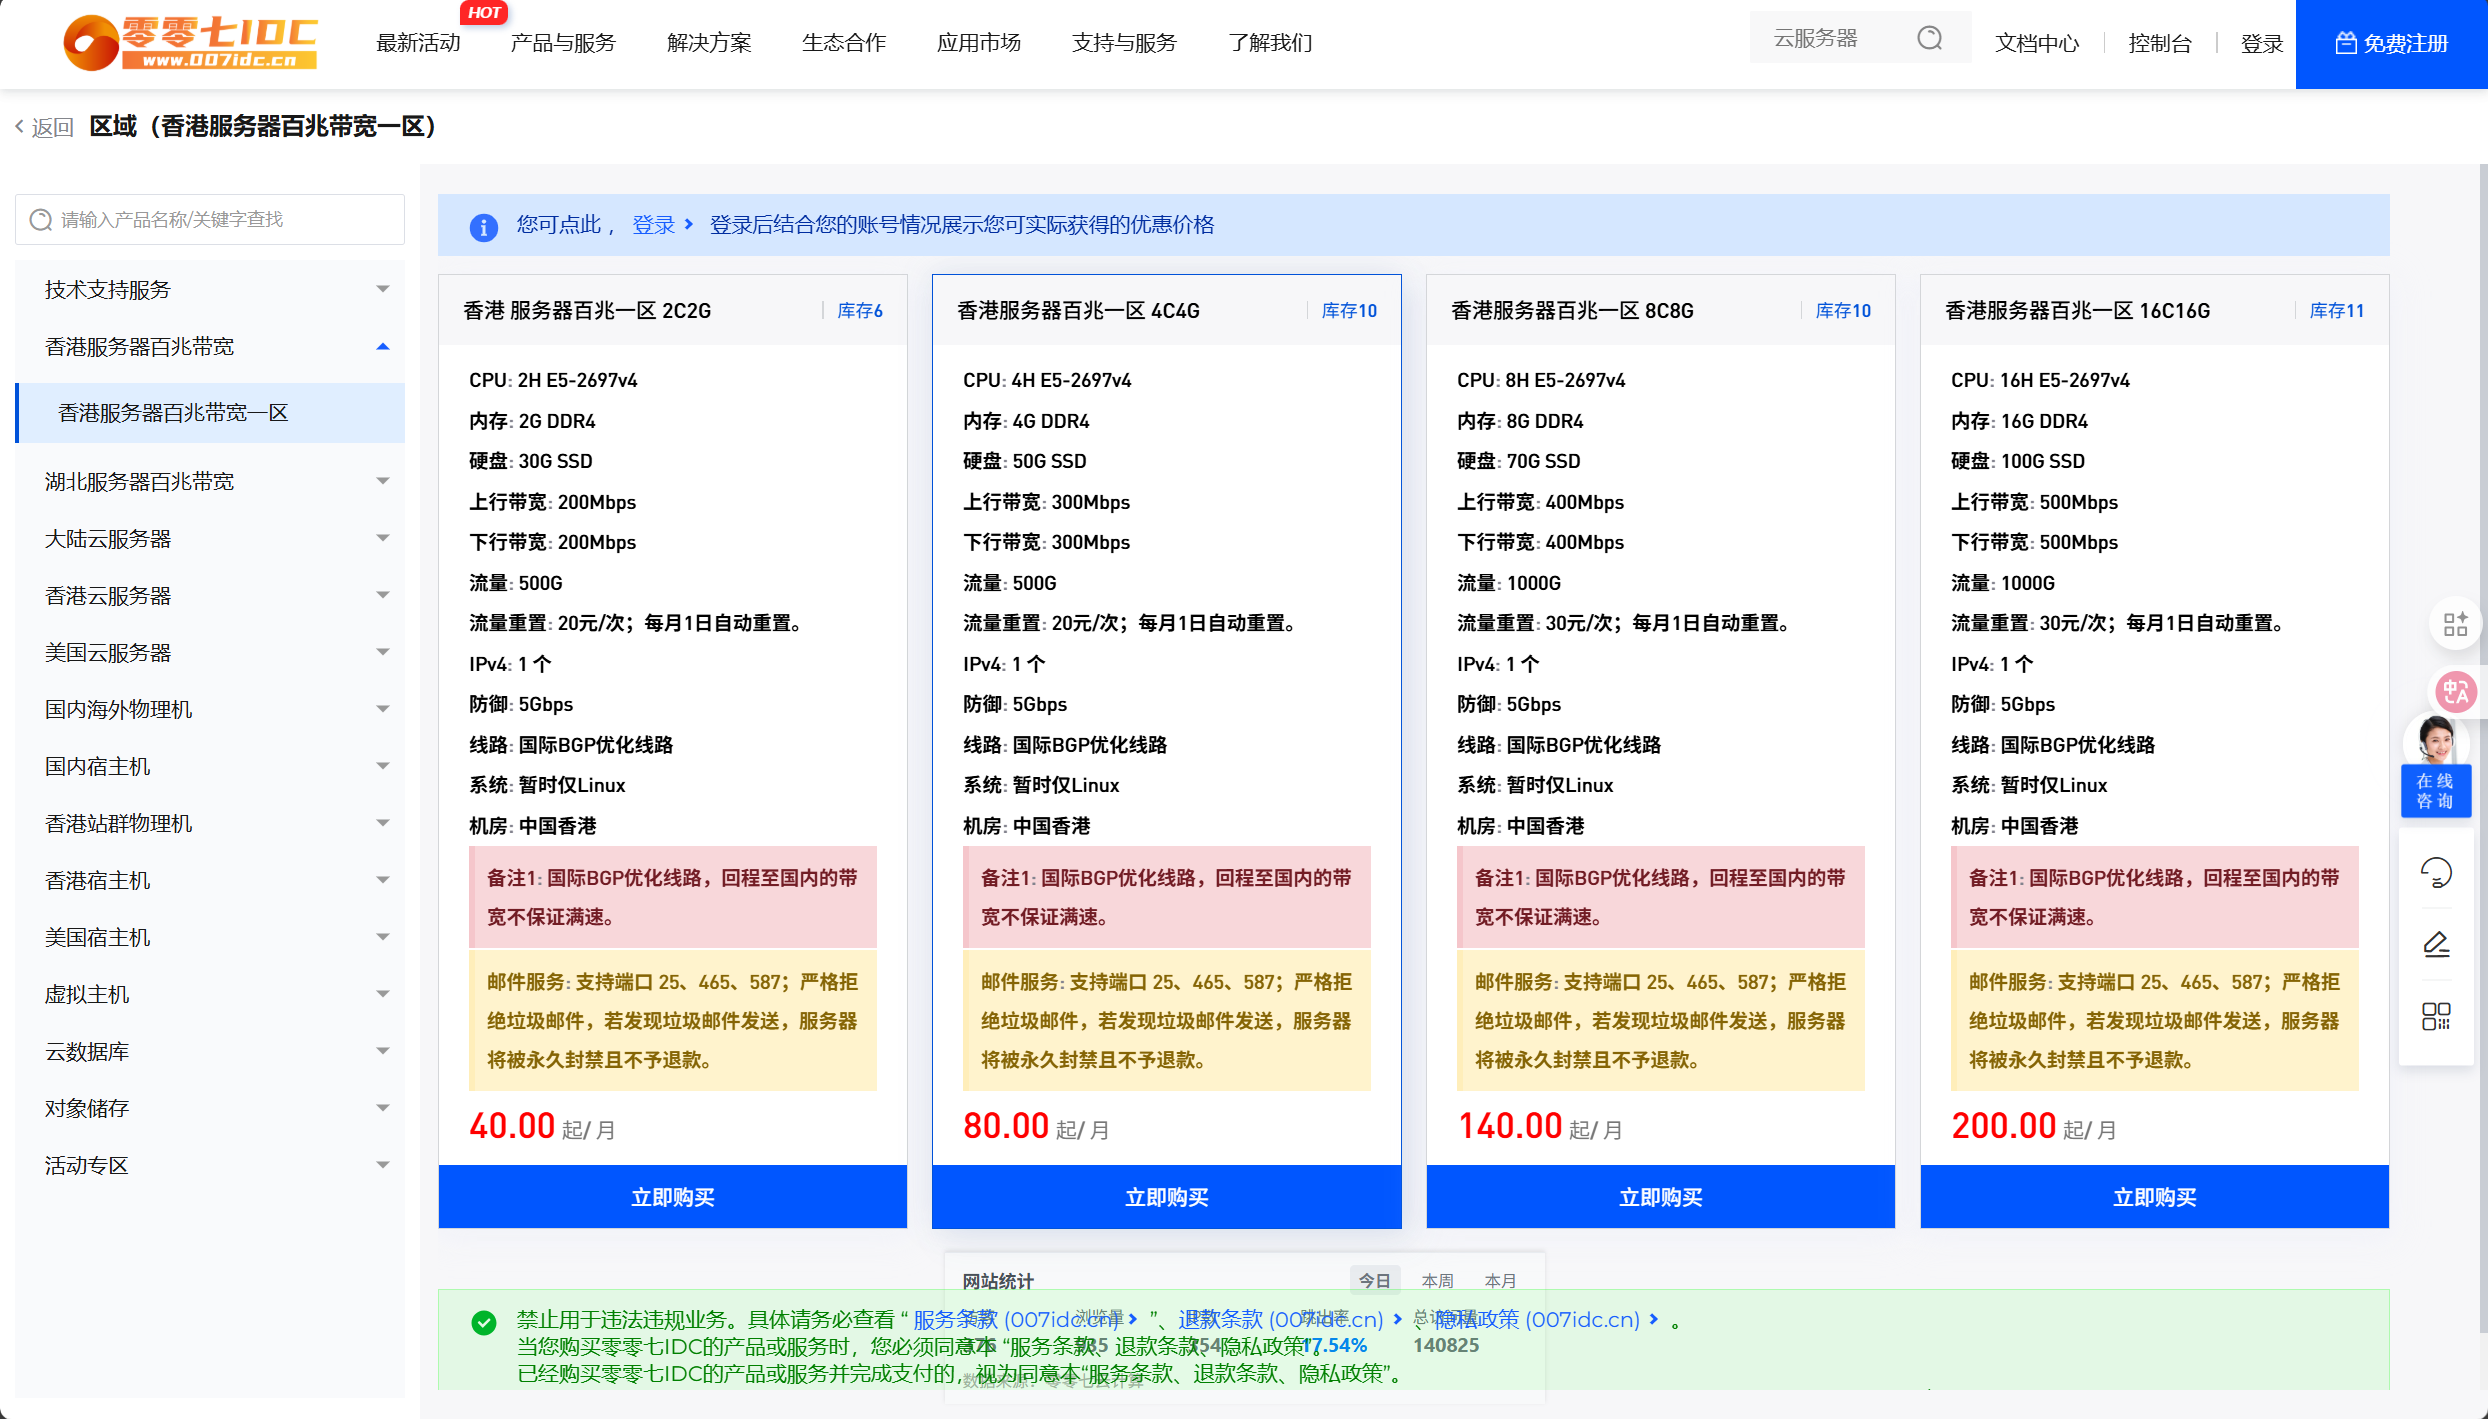Image resolution: width=2488 pixels, height=1419 pixels.
Task: Buy the 2C2G plan (立即购买)
Action: point(673,1197)
